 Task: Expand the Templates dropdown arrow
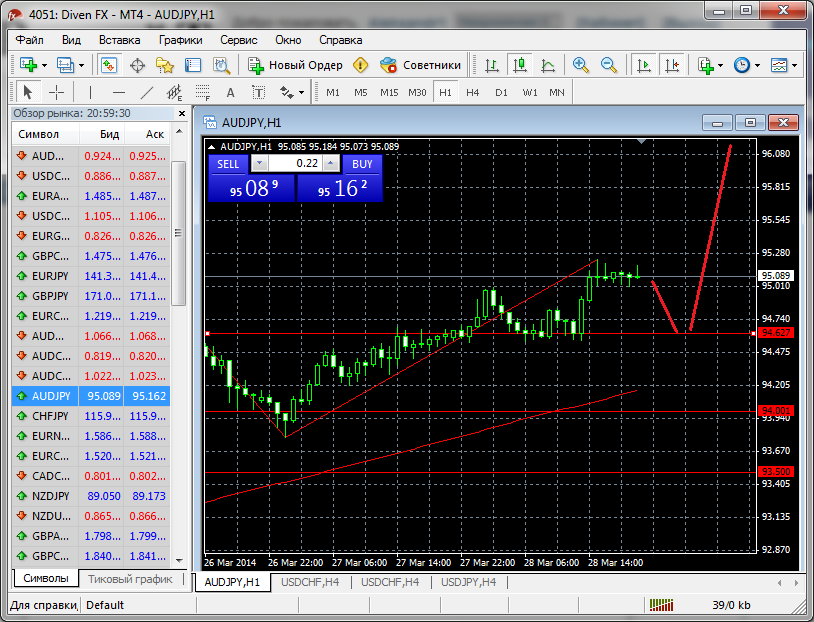click(795, 65)
